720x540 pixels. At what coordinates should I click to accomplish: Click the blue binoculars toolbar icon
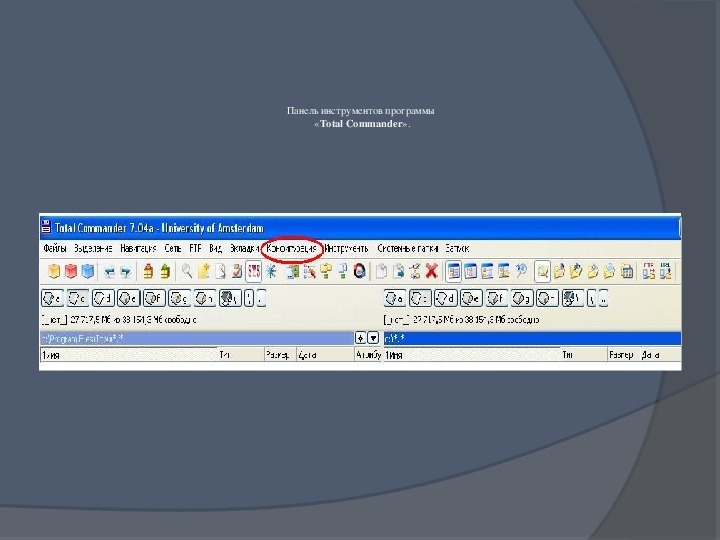coord(521,271)
